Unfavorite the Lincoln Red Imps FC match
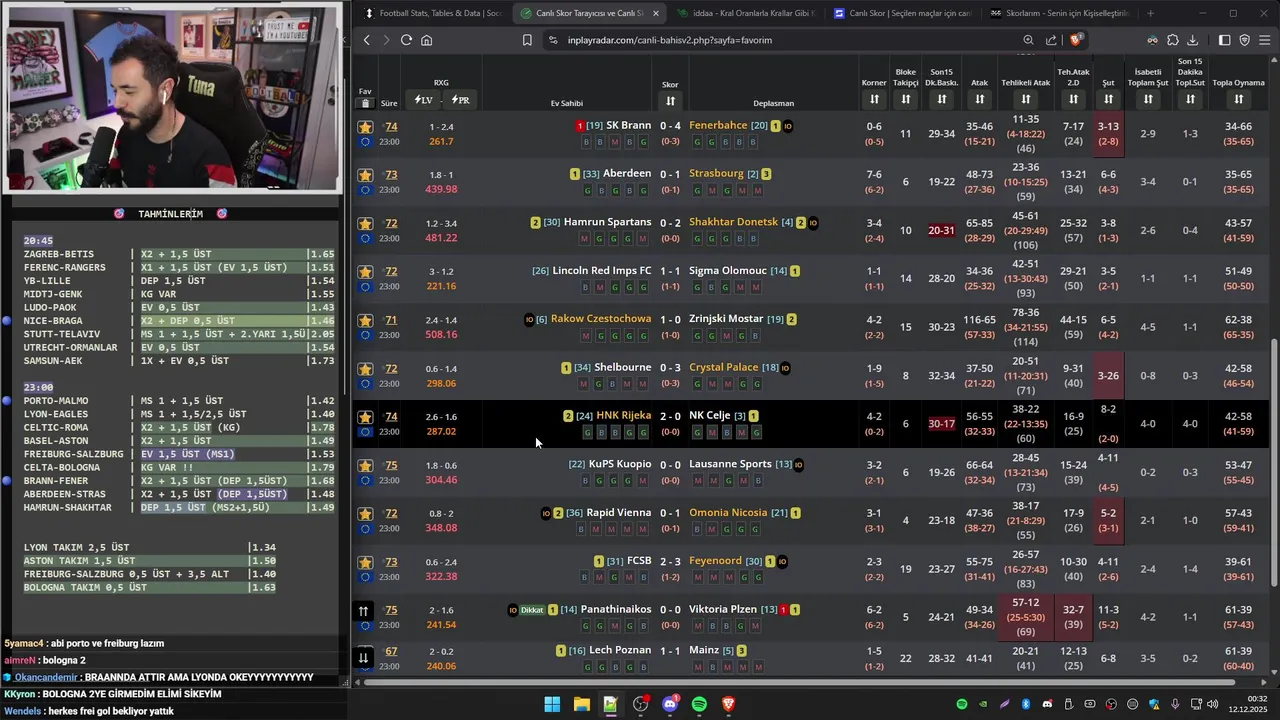Viewport: 1280px width, 720px height. (365, 272)
